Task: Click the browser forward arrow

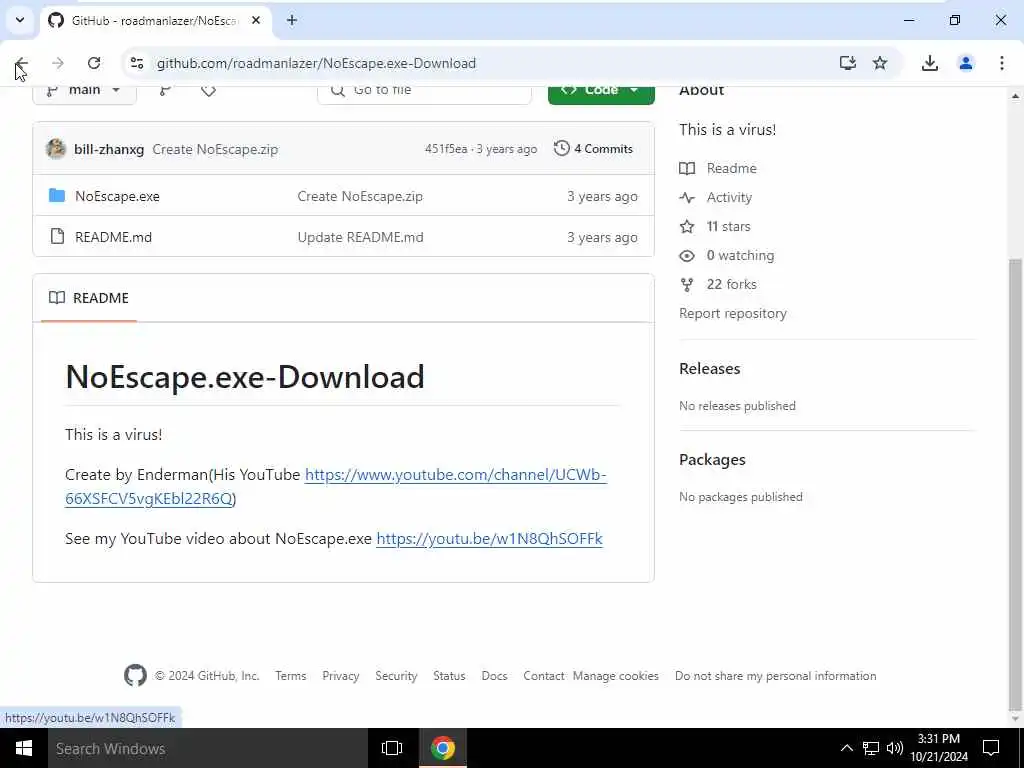Action: coord(57,63)
